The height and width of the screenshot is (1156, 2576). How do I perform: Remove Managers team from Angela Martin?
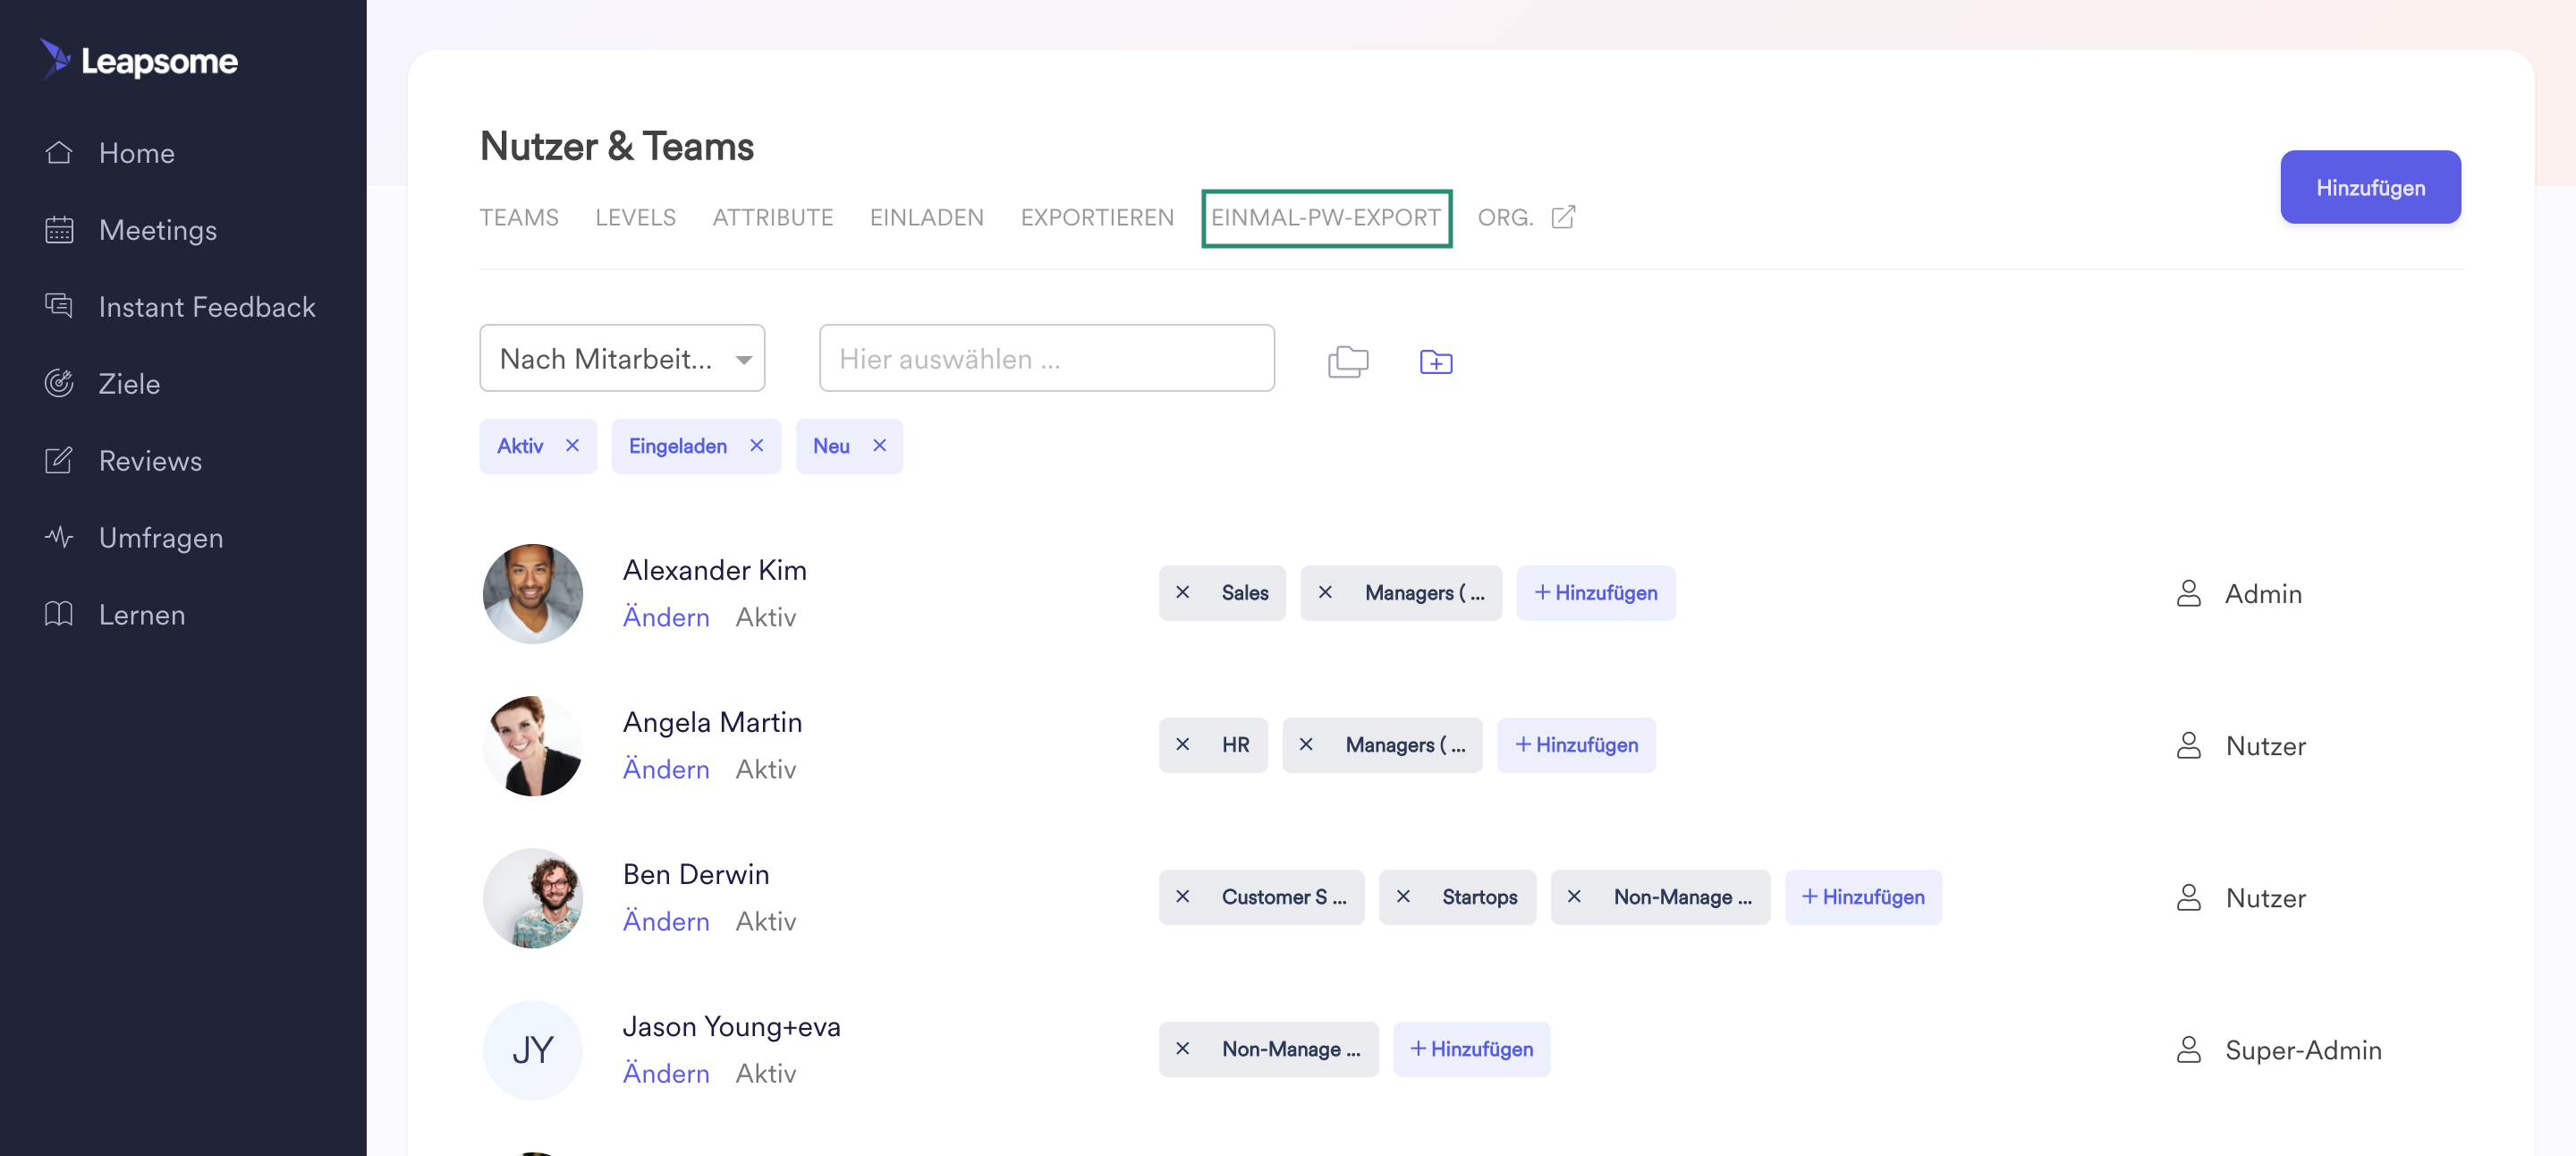click(x=1306, y=745)
